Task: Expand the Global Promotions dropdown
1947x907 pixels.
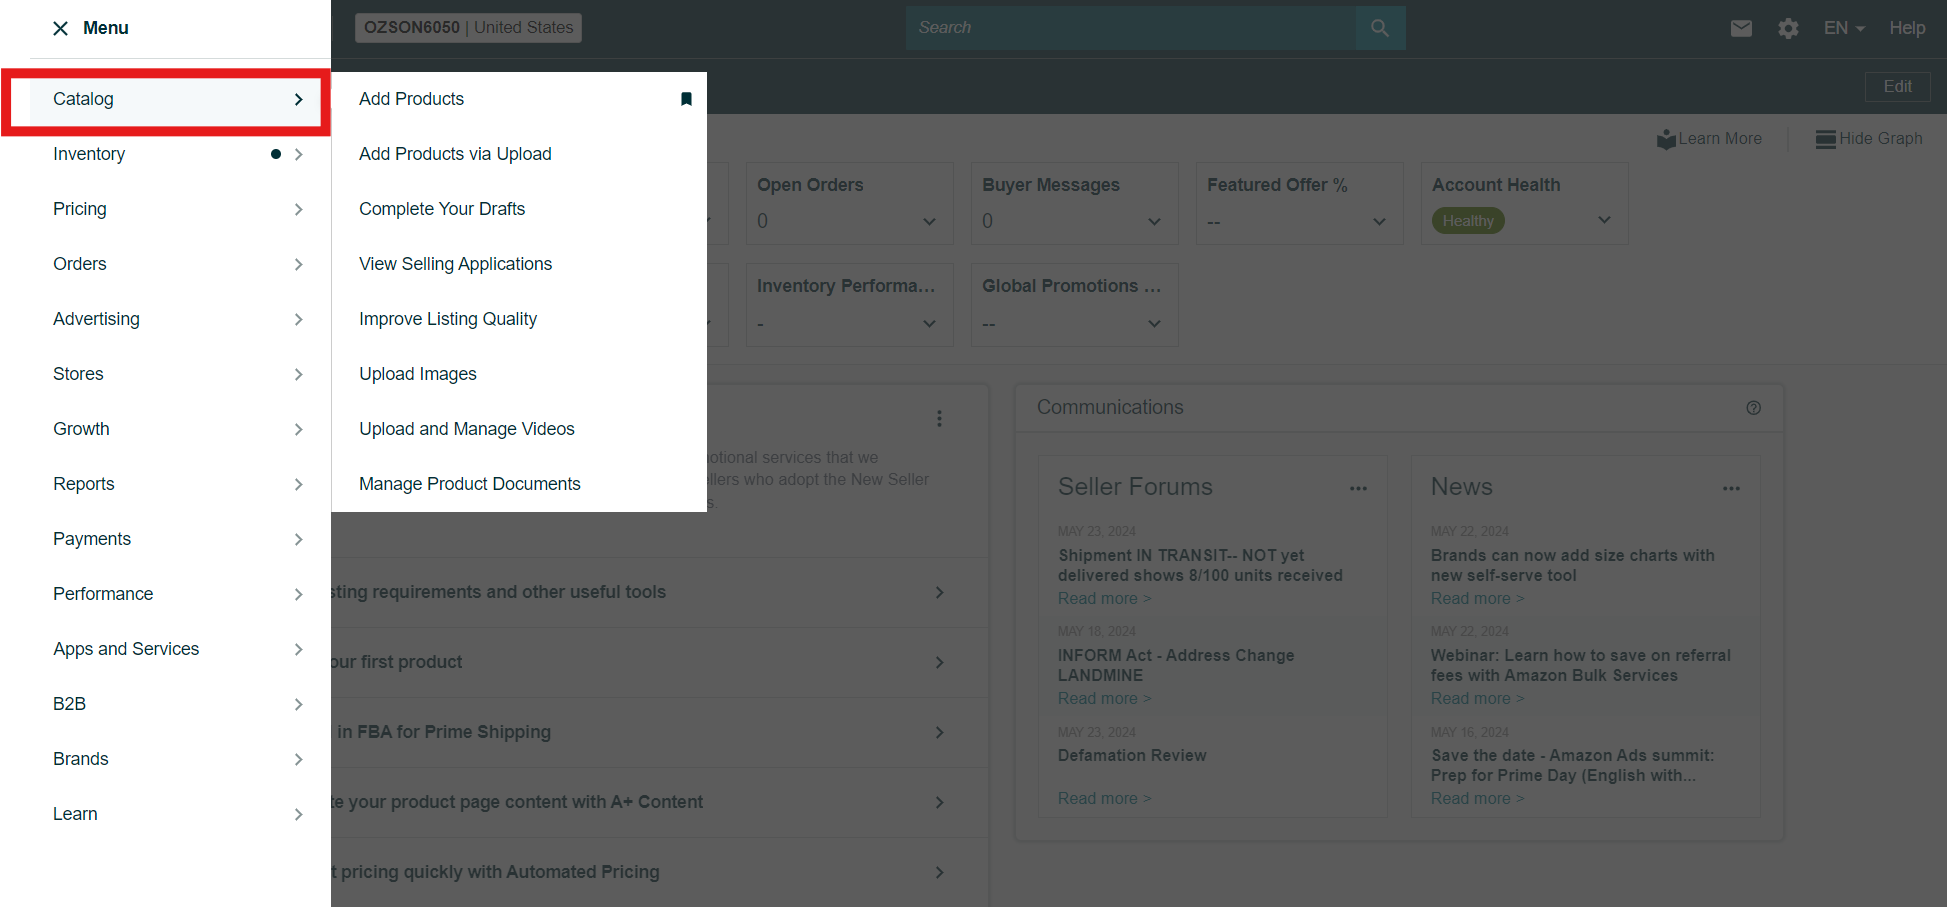Action: [x=1154, y=323]
